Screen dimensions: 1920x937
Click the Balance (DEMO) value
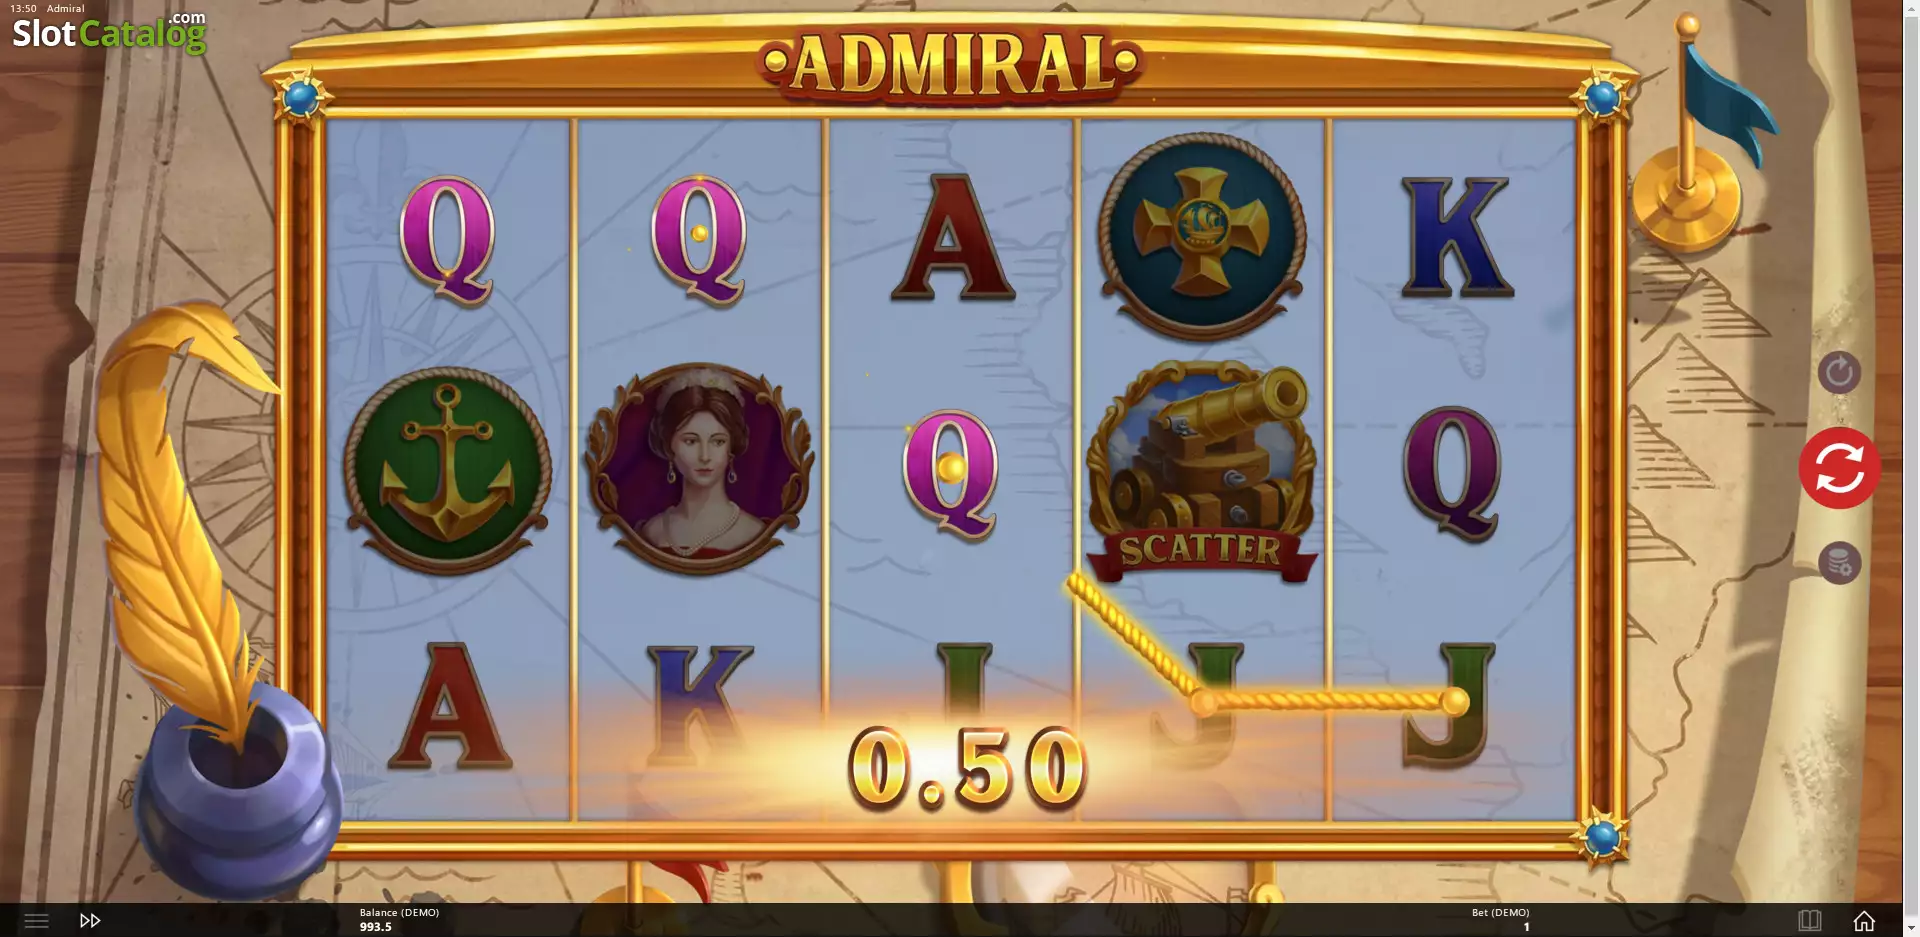click(376, 927)
